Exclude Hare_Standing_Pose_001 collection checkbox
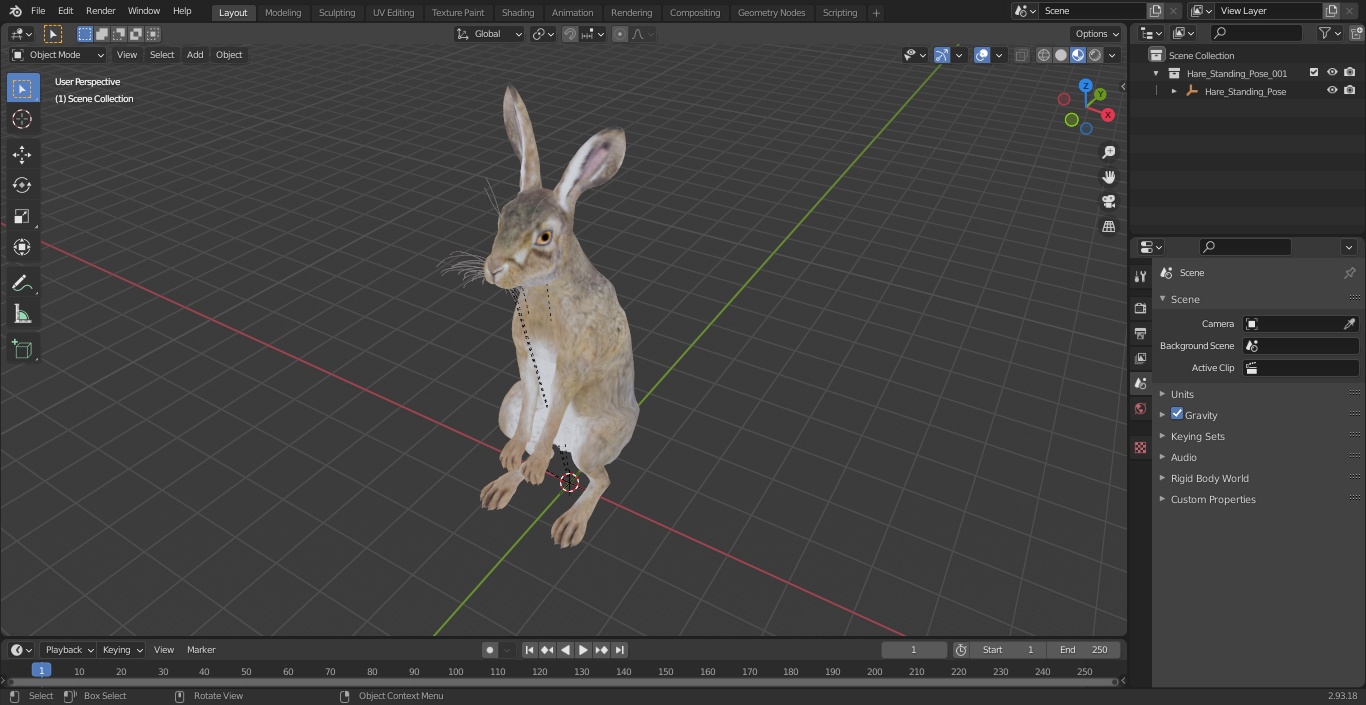 [1314, 73]
